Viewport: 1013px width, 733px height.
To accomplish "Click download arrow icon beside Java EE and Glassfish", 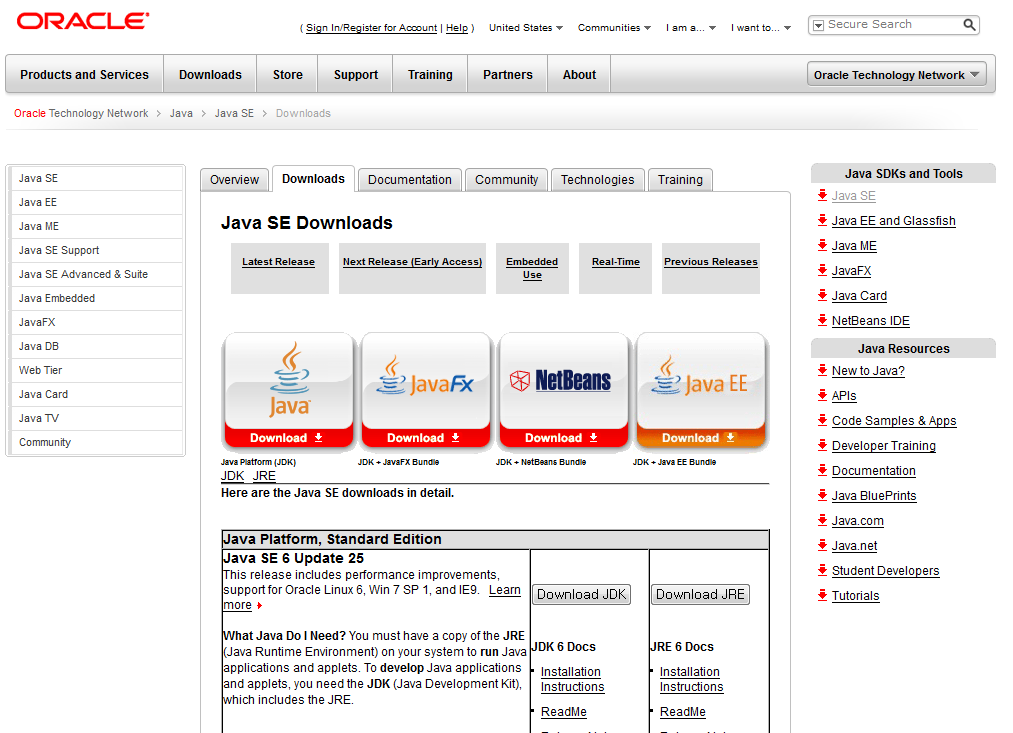I will tap(822, 220).
